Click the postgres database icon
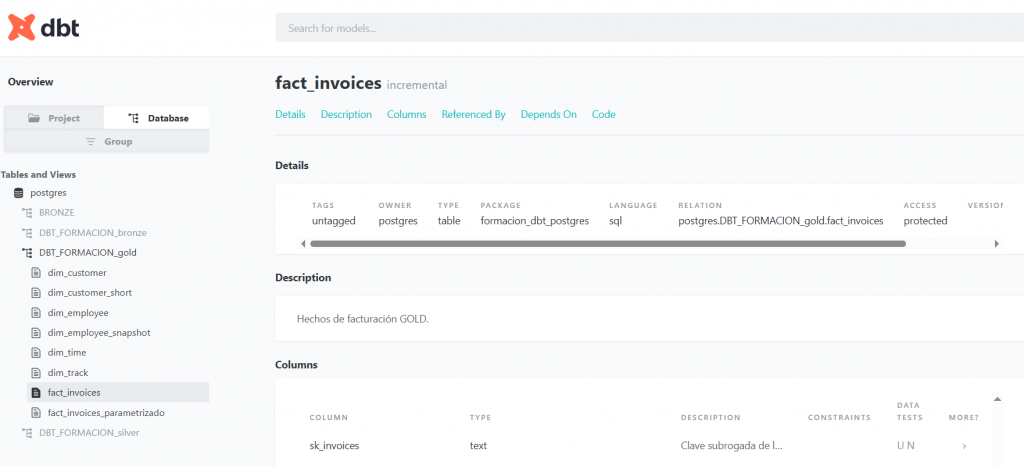The width and height of the screenshot is (1024, 466). 18,192
